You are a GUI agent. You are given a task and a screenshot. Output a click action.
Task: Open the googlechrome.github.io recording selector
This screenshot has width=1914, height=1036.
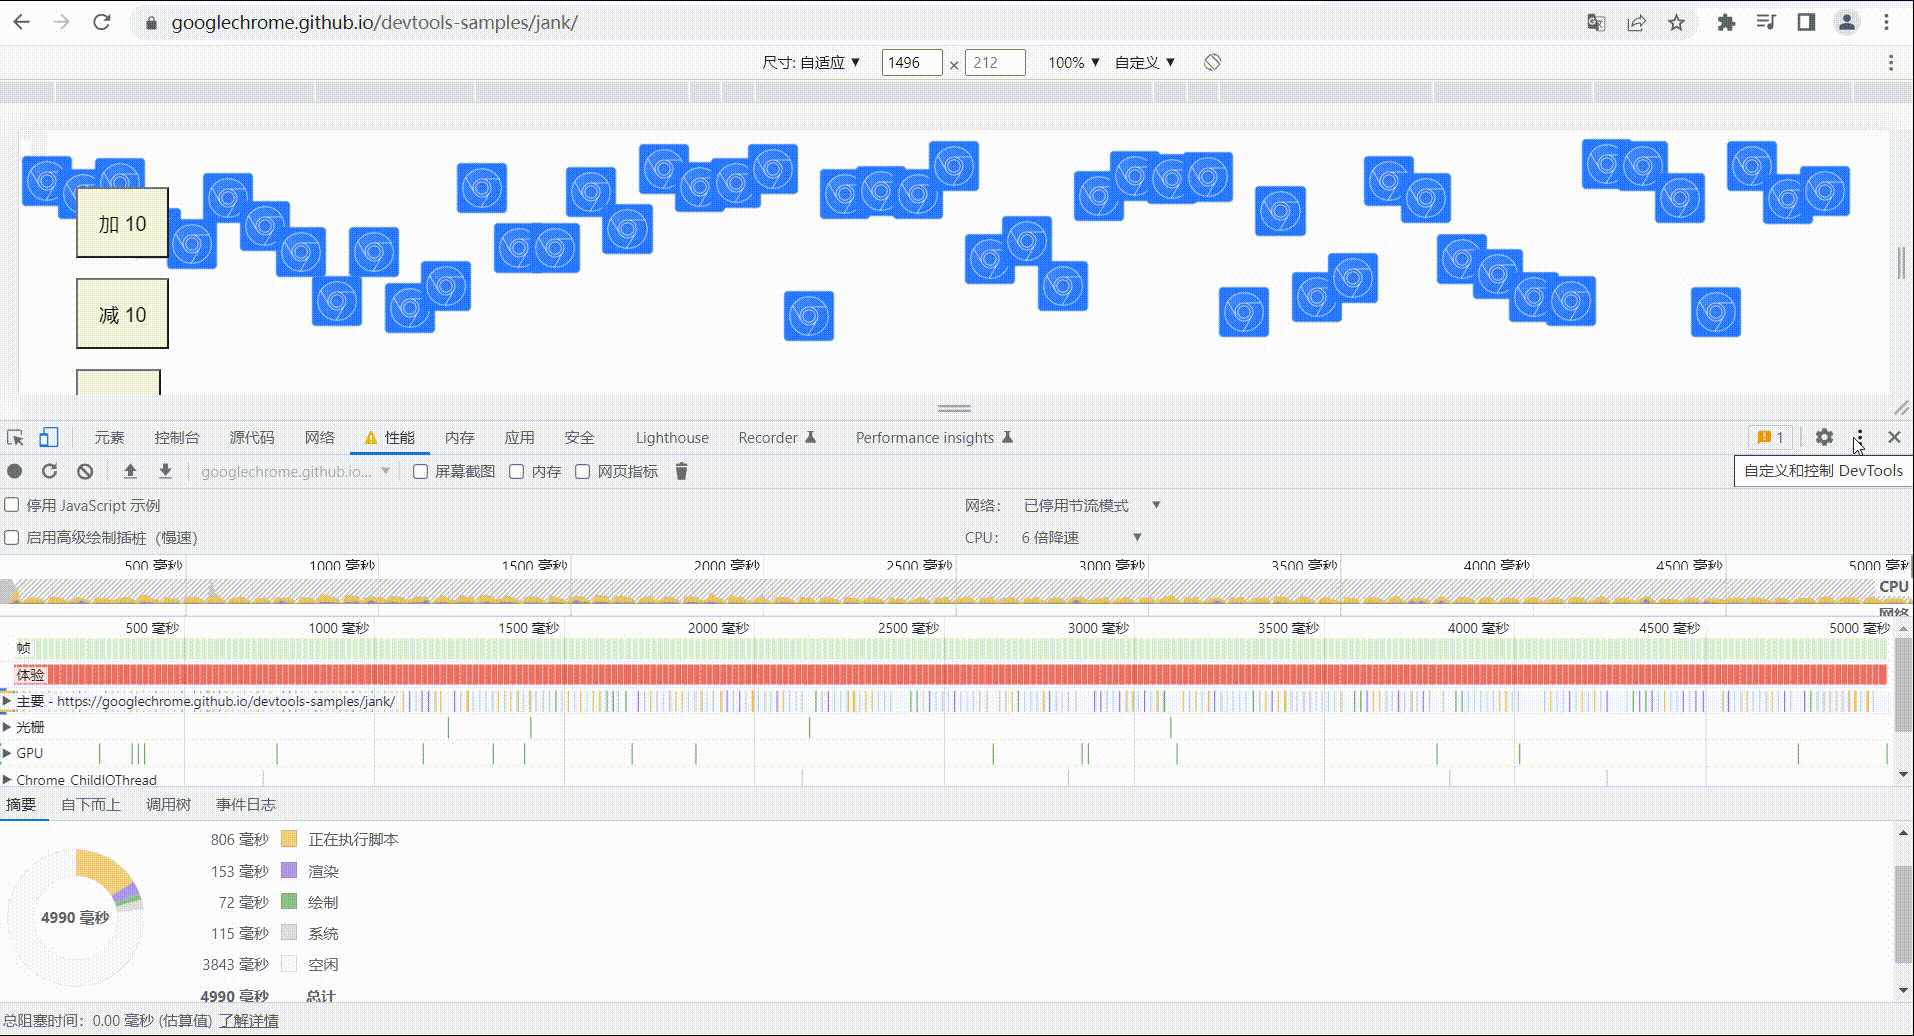(295, 471)
